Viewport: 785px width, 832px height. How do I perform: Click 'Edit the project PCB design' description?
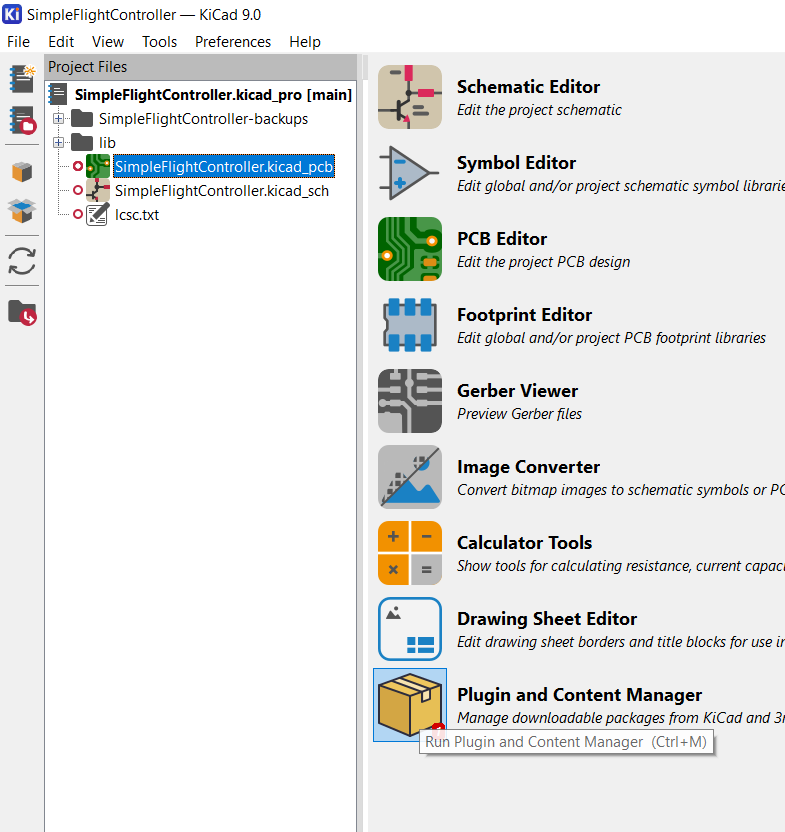(x=544, y=262)
